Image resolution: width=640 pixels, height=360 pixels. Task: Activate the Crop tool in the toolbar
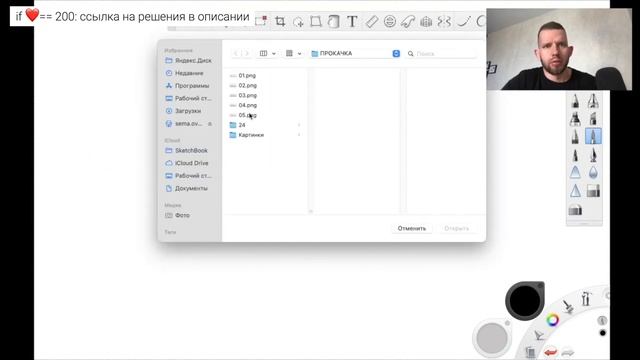point(280,21)
